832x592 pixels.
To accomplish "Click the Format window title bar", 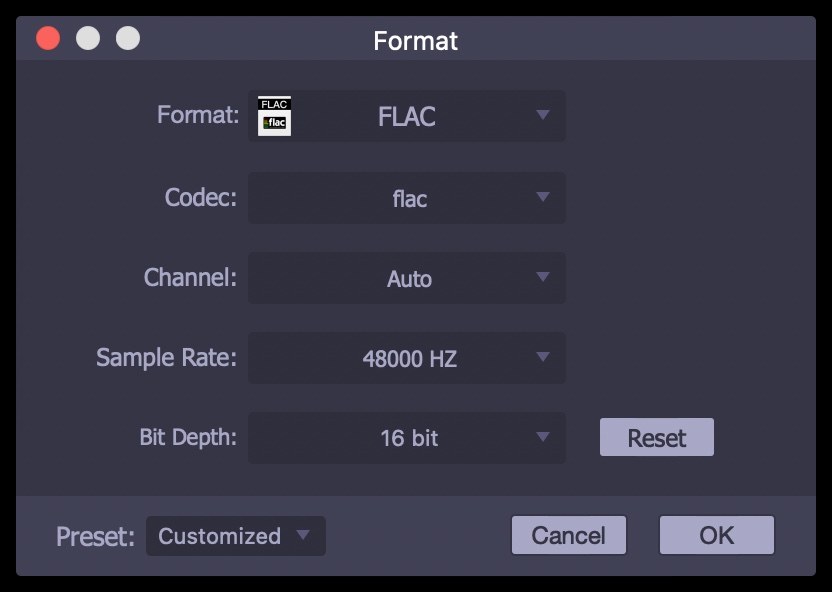I will pos(415,38).
